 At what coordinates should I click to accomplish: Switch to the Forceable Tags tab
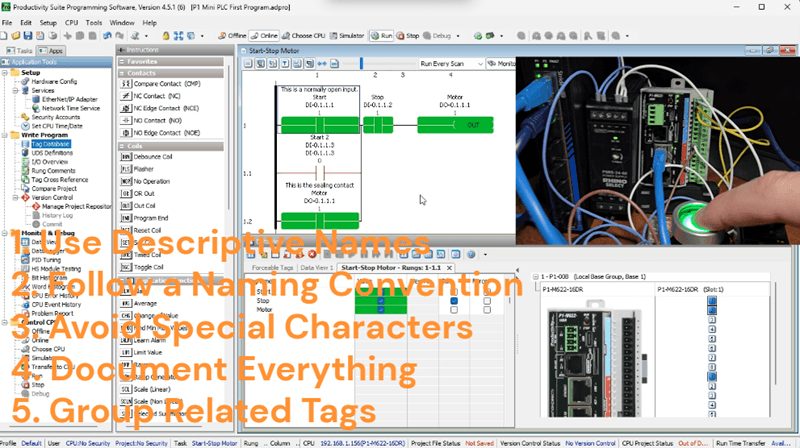click(x=272, y=268)
